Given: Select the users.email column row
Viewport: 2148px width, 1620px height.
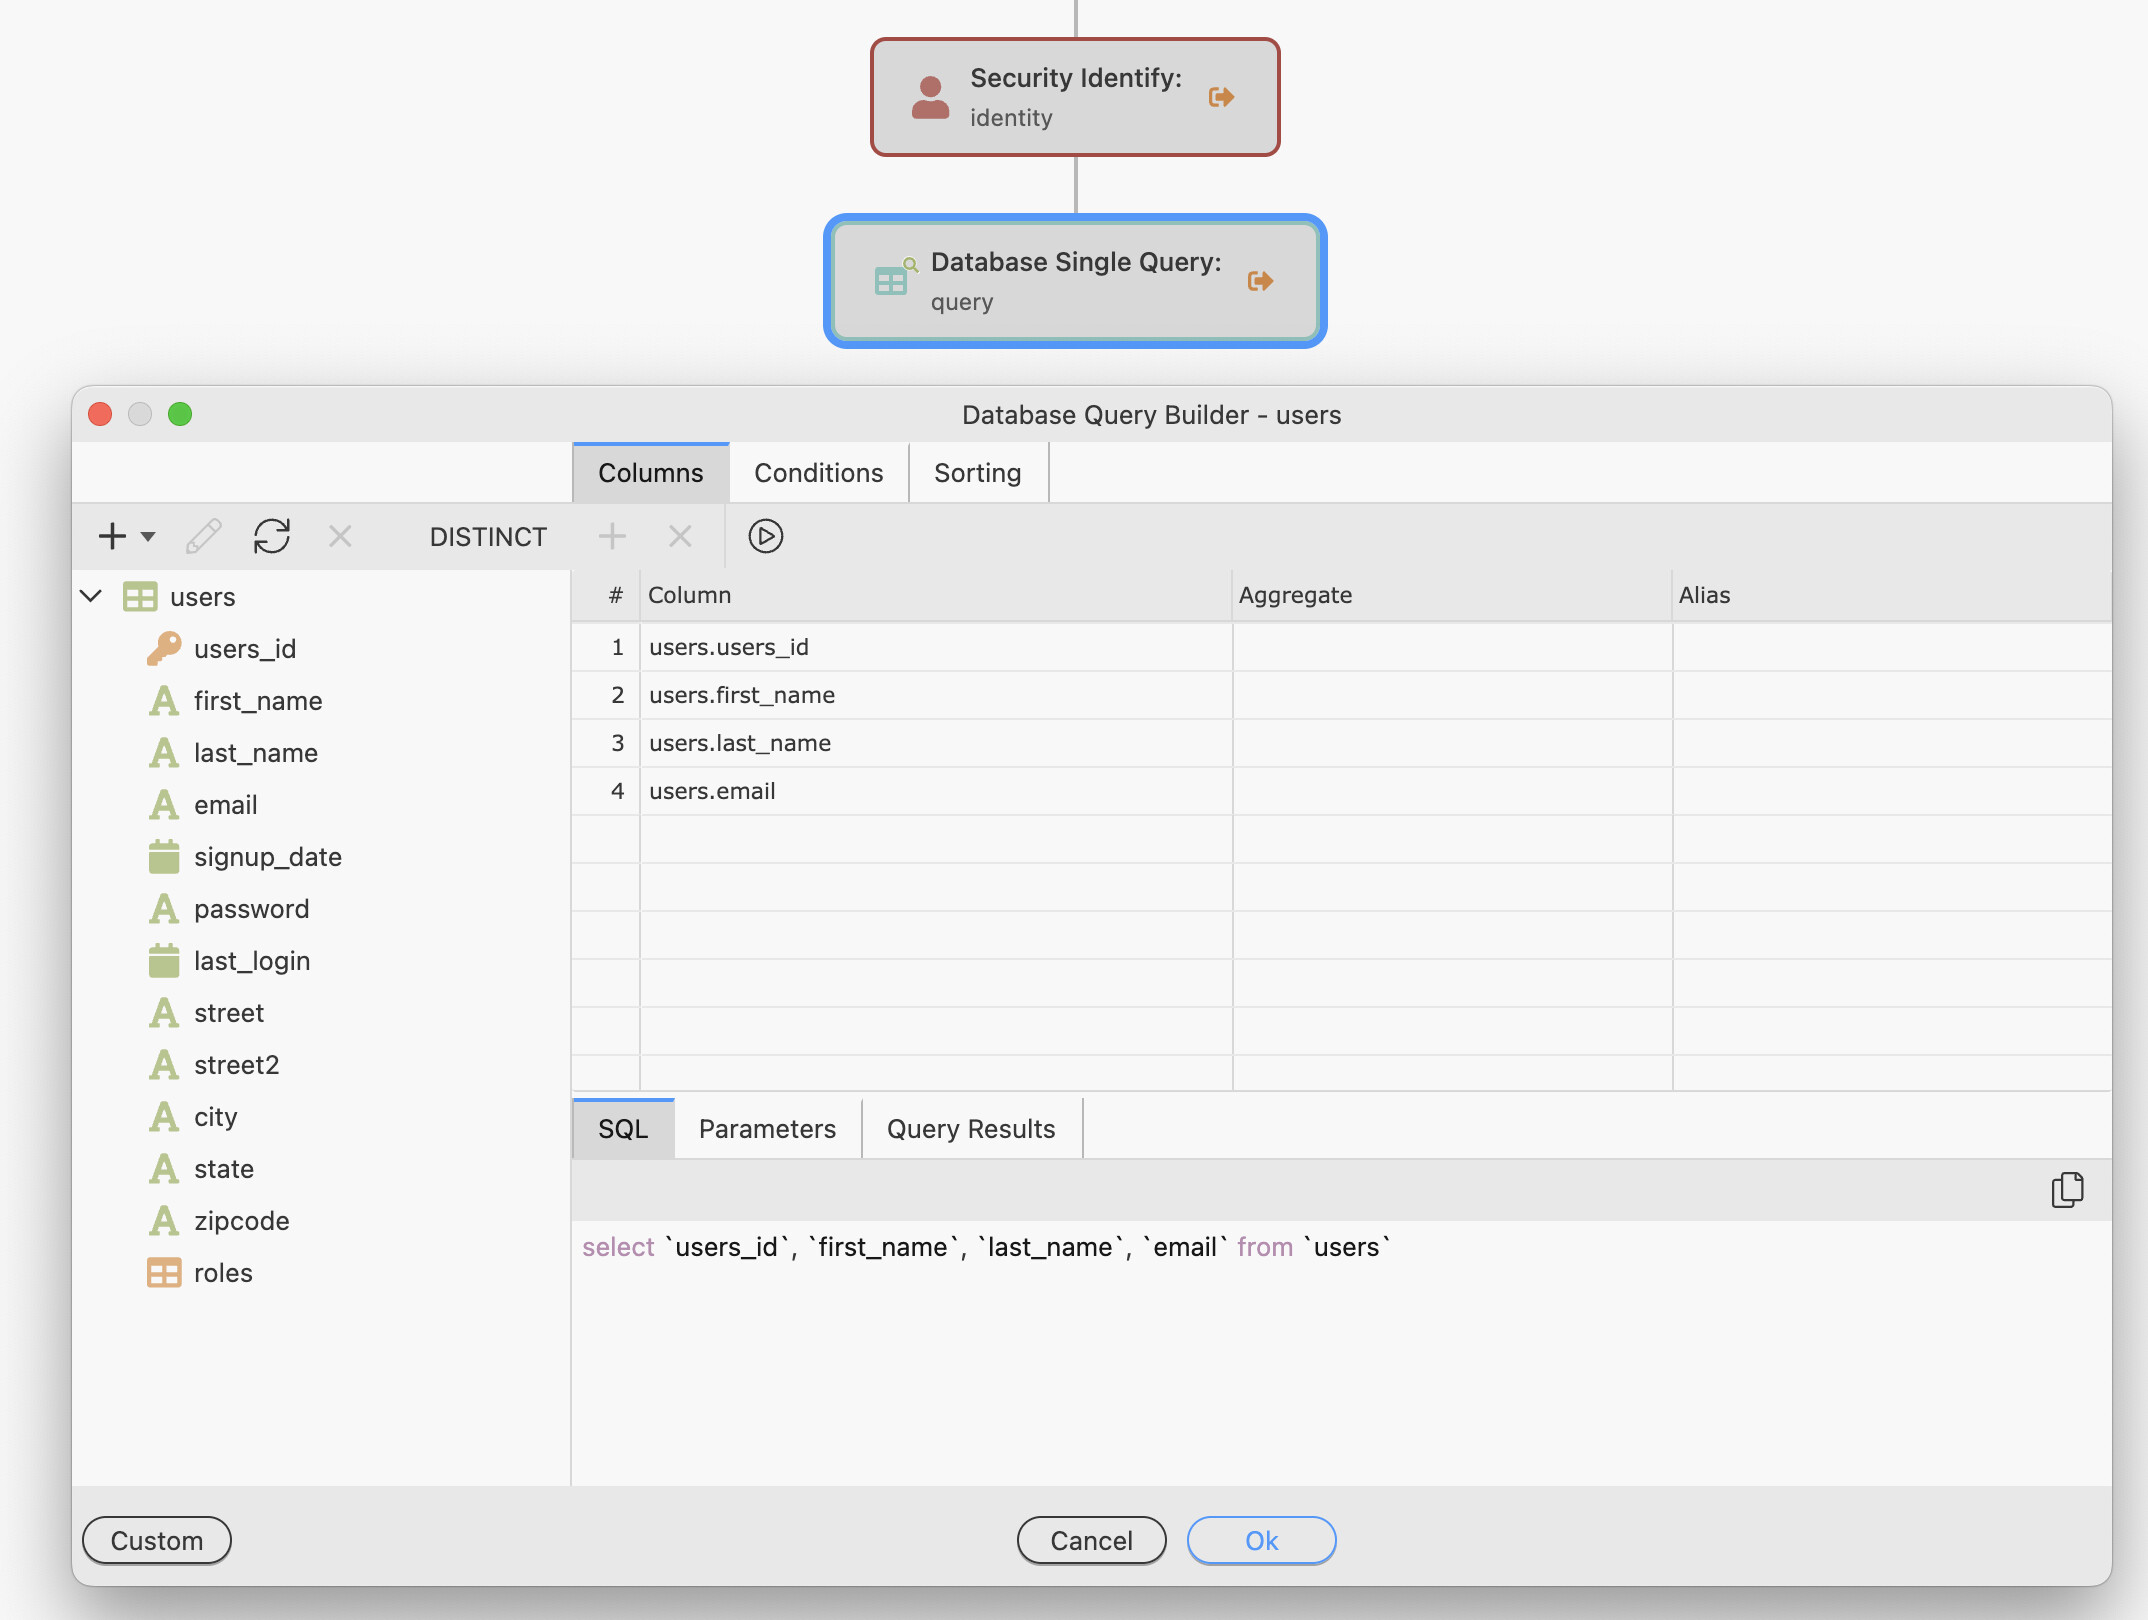Looking at the screenshot, I should pyautogui.click(x=1341, y=791).
